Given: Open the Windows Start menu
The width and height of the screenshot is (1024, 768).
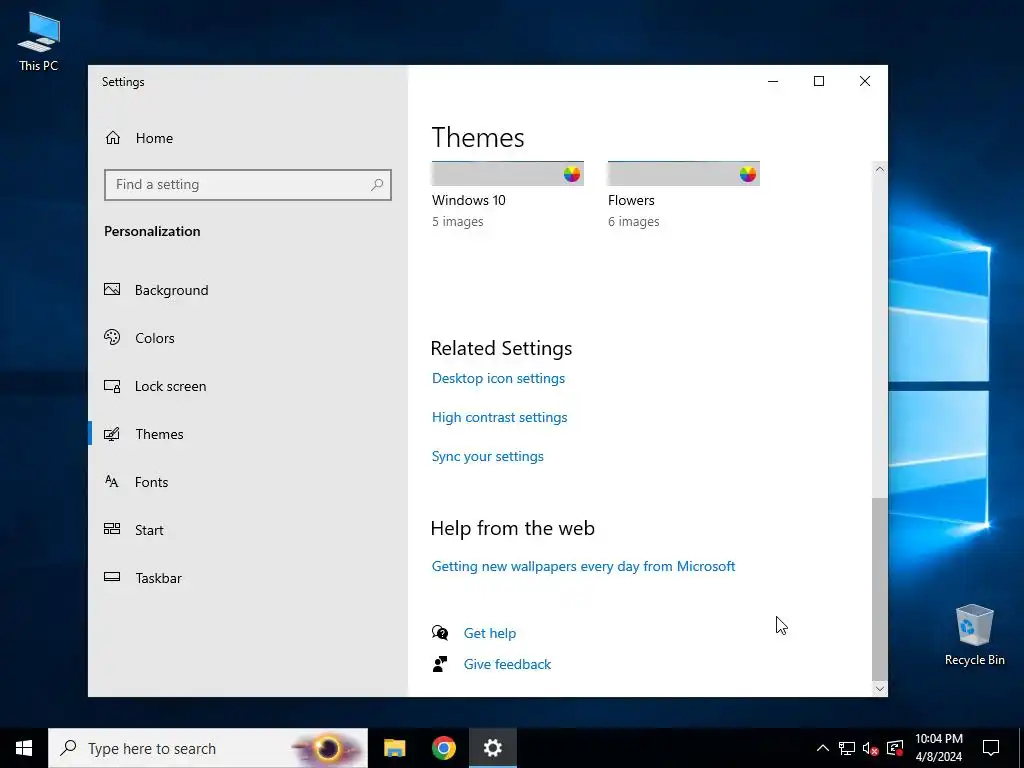Looking at the screenshot, I should click(24, 748).
